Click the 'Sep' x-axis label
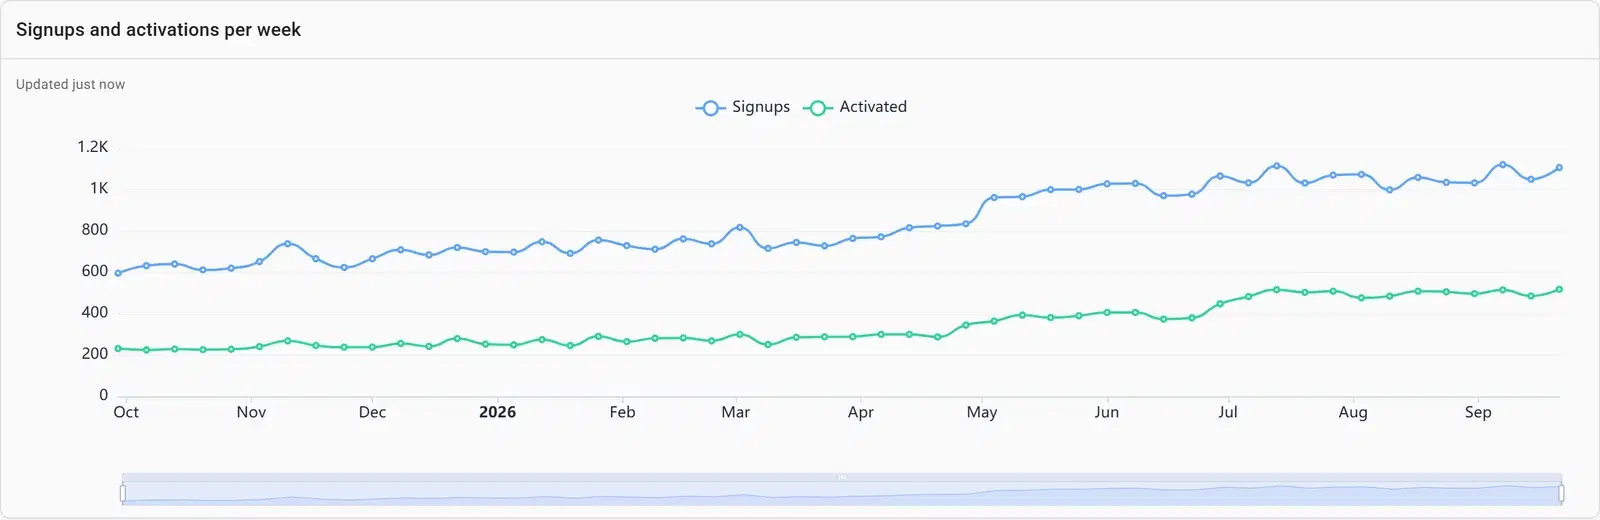Viewport: 1600px width, 520px height. tap(1478, 412)
